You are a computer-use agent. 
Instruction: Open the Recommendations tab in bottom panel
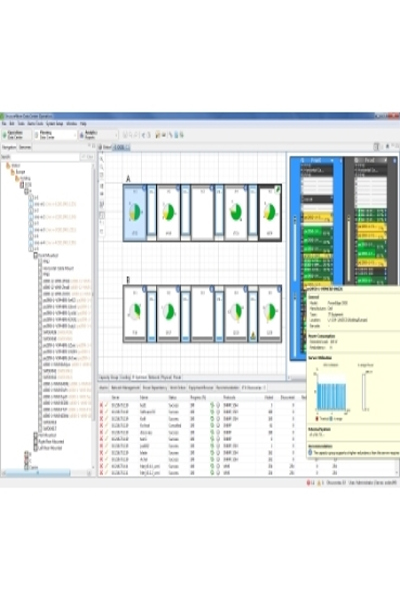(x=227, y=388)
